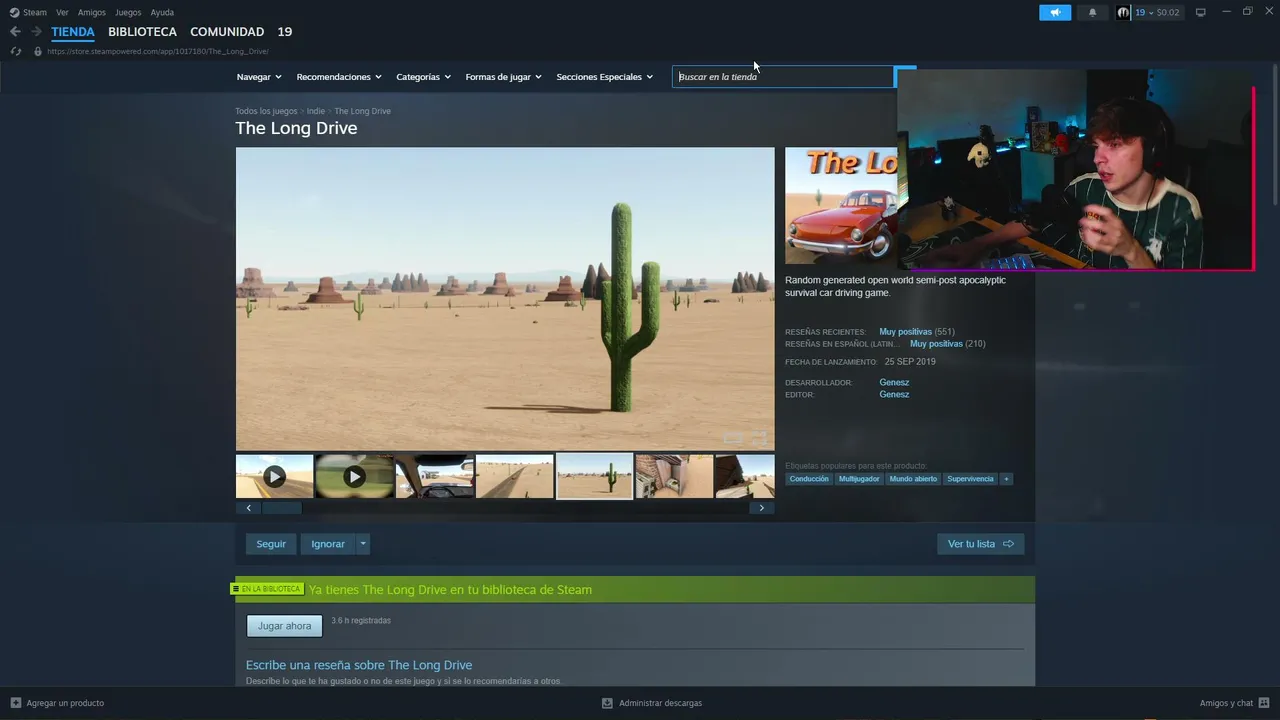Switch to the TIENDA tab
1280x720 pixels.
click(x=73, y=32)
